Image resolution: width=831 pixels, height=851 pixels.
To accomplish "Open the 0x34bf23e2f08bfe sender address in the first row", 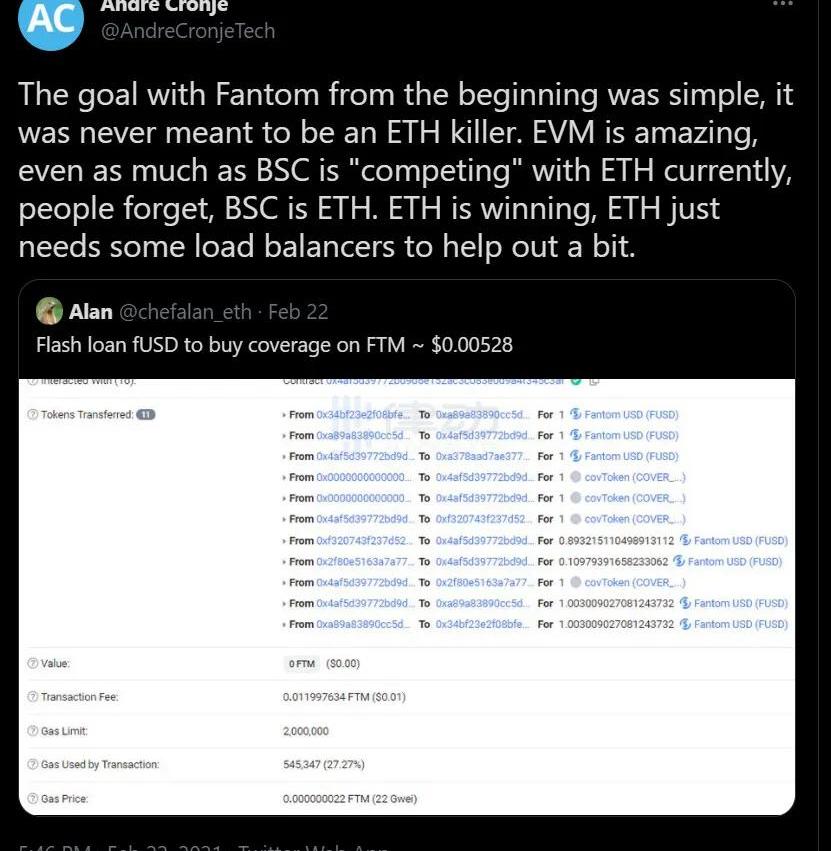I will coord(363,415).
